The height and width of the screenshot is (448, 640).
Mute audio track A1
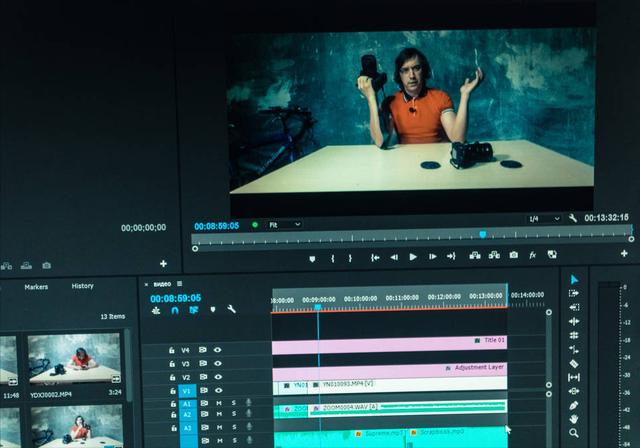click(218, 403)
